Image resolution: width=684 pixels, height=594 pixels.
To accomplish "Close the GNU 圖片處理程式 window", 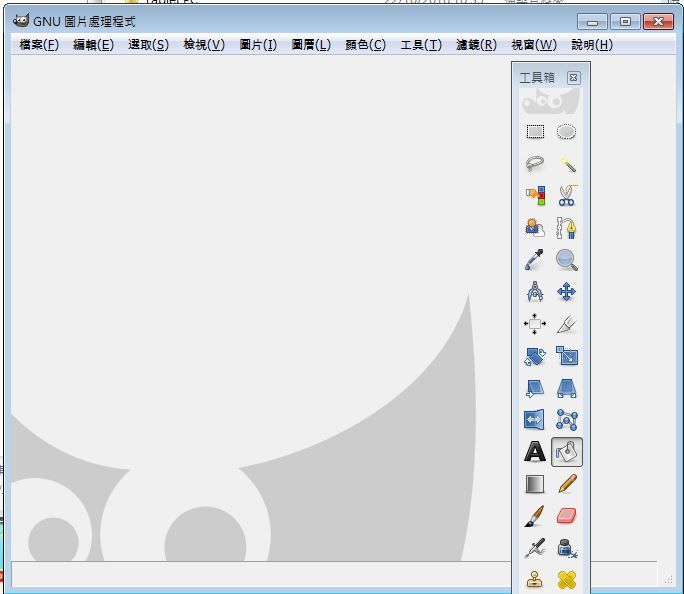I will coord(659,22).
